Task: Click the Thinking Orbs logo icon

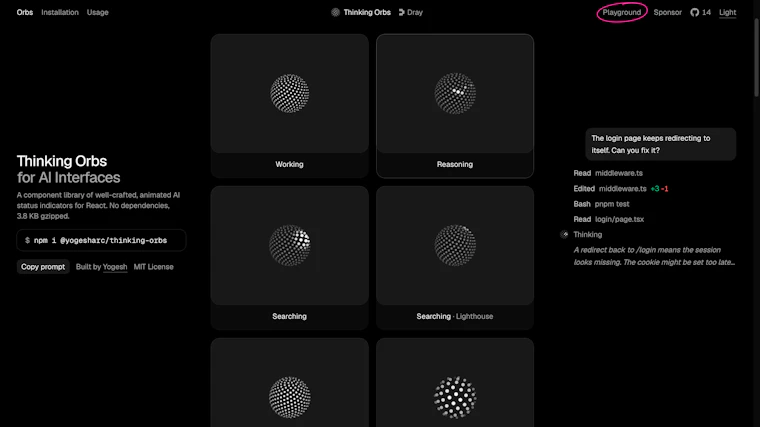Action: tap(335, 12)
